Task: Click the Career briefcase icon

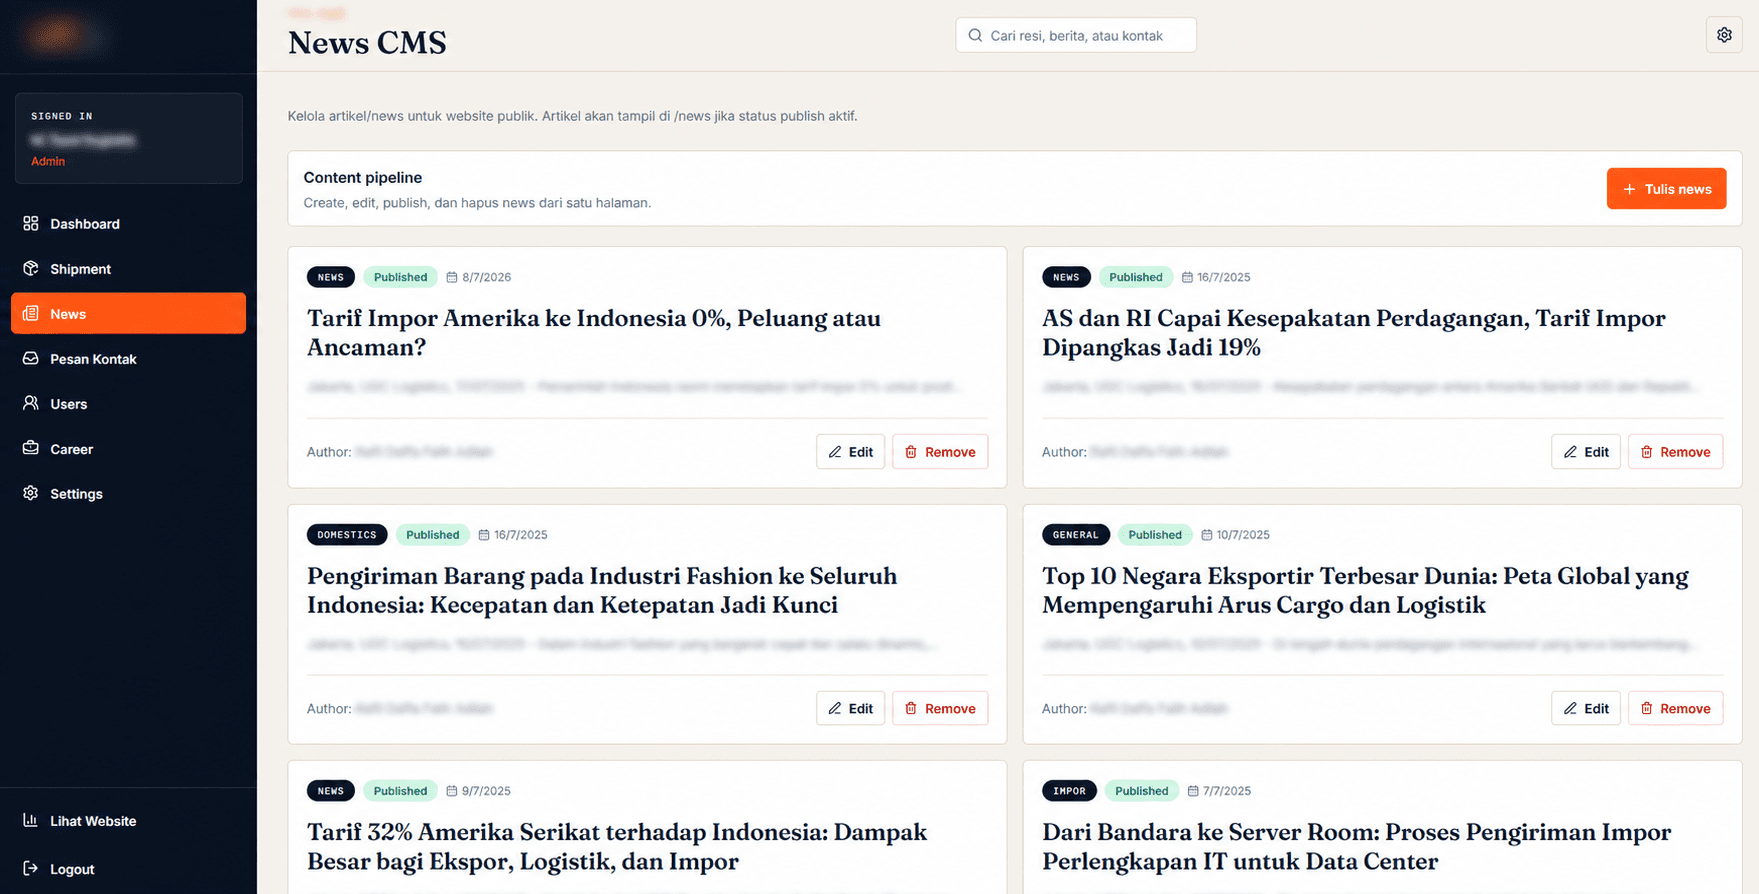Action: click(x=31, y=448)
